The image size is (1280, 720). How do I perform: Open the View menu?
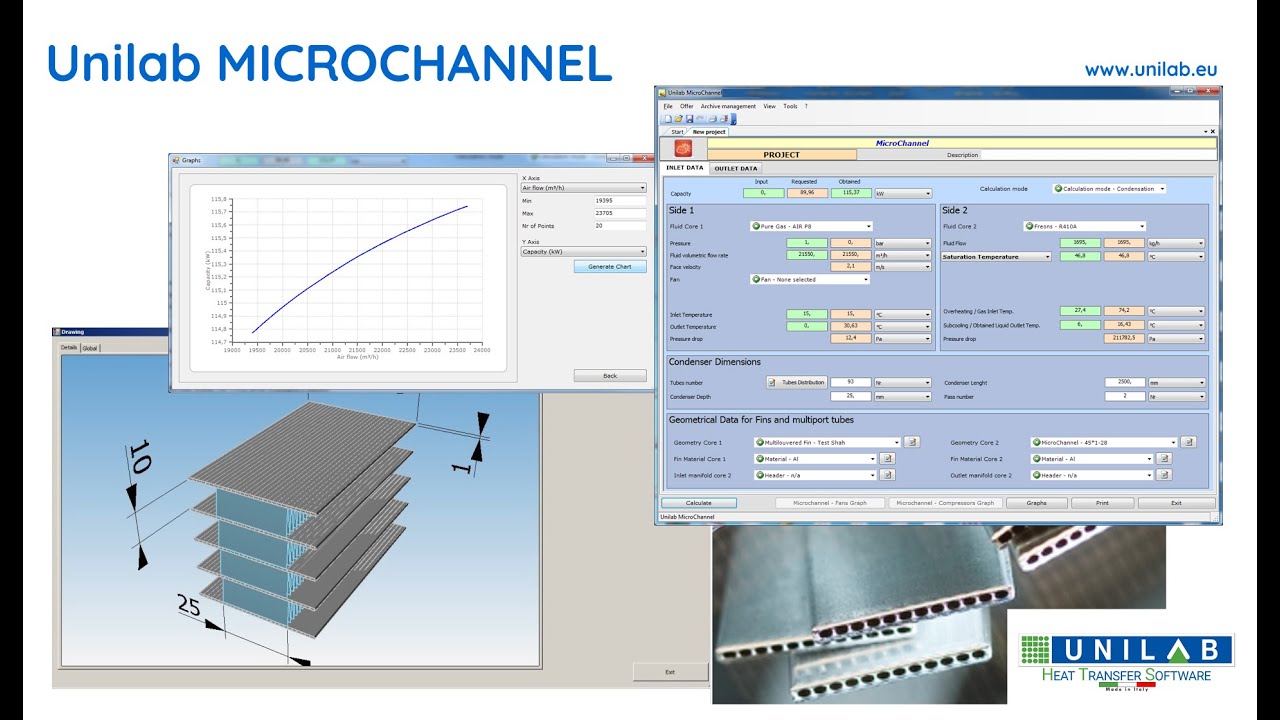[769, 106]
